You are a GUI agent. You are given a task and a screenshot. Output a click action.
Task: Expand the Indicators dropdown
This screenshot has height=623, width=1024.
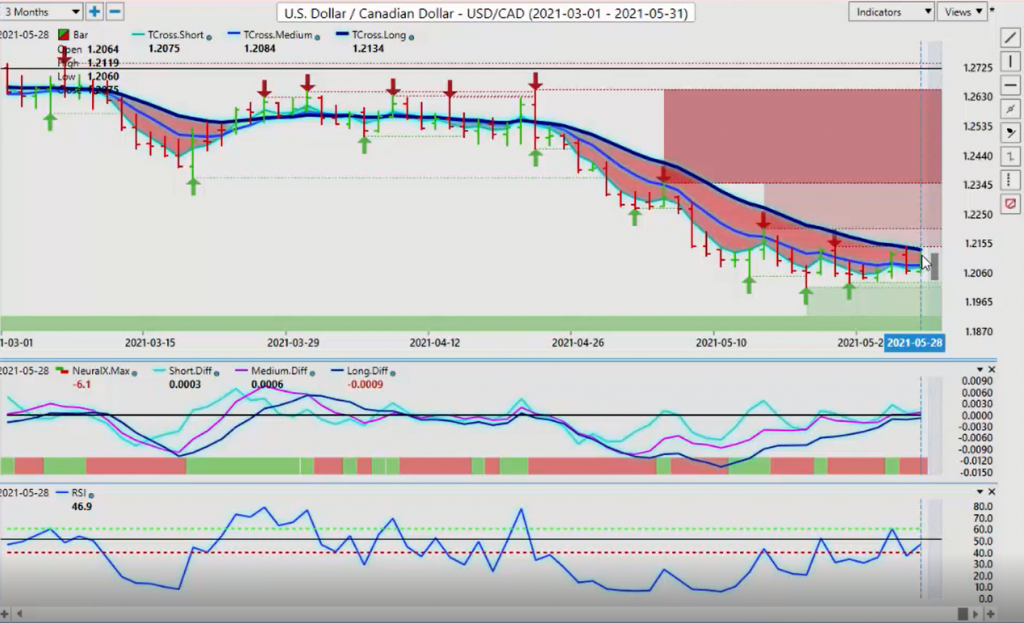pyautogui.click(x=892, y=12)
